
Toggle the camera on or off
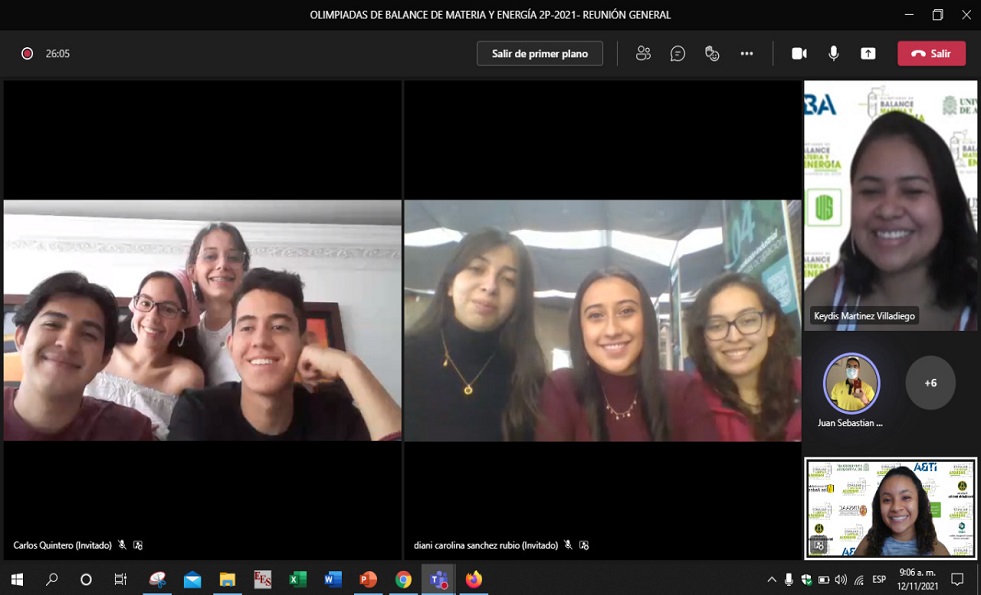[x=799, y=54]
